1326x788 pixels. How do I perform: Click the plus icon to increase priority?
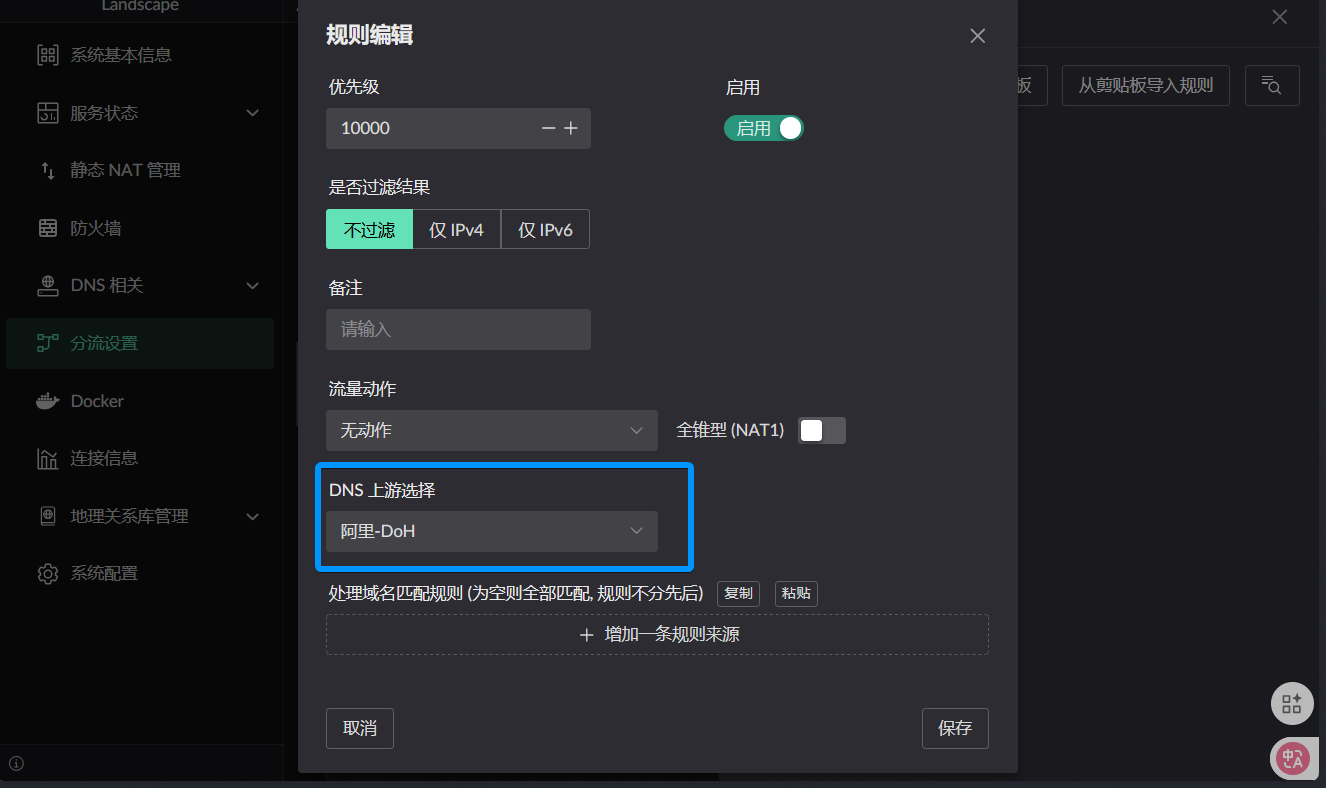pos(571,128)
